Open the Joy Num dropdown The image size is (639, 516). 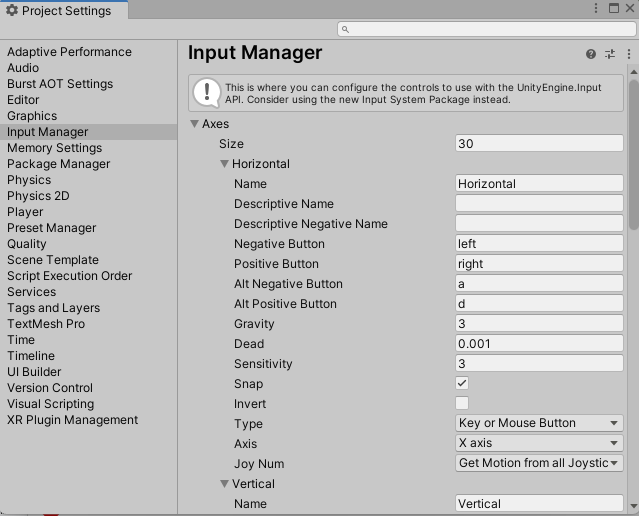tap(539, 463)
